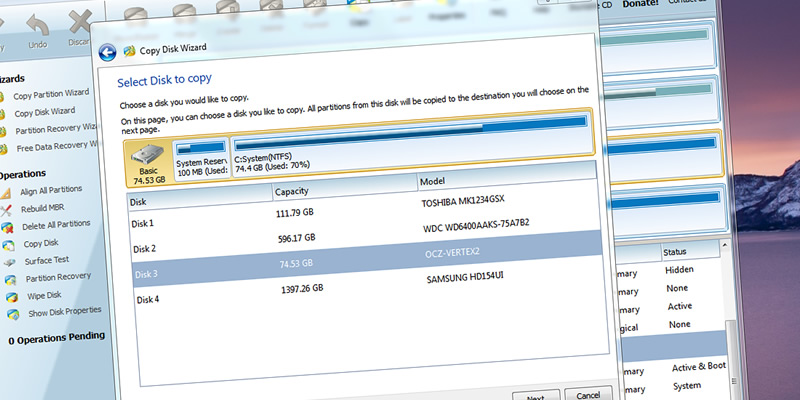The image size is (800, 400).
Task: Click the Partition Recovery operation icon
Action: pyautogui.click(x=10, y=280)
